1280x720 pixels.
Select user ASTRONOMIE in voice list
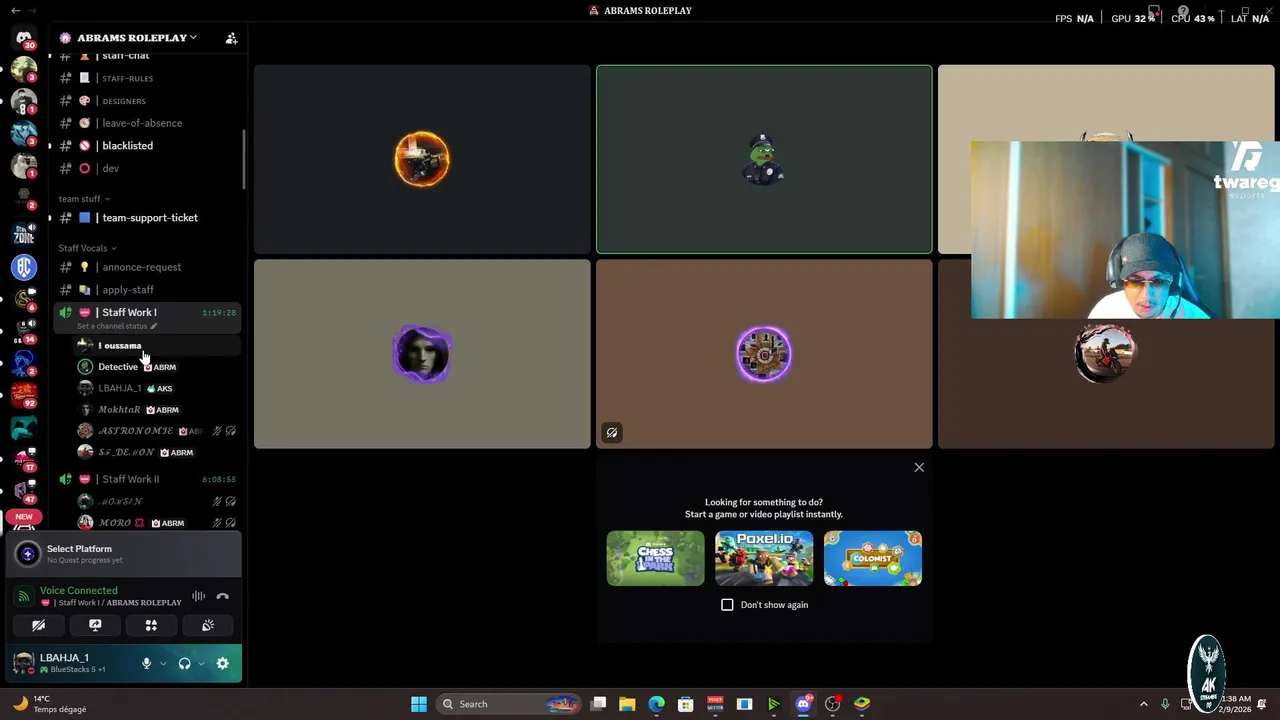tap(157, 431)
